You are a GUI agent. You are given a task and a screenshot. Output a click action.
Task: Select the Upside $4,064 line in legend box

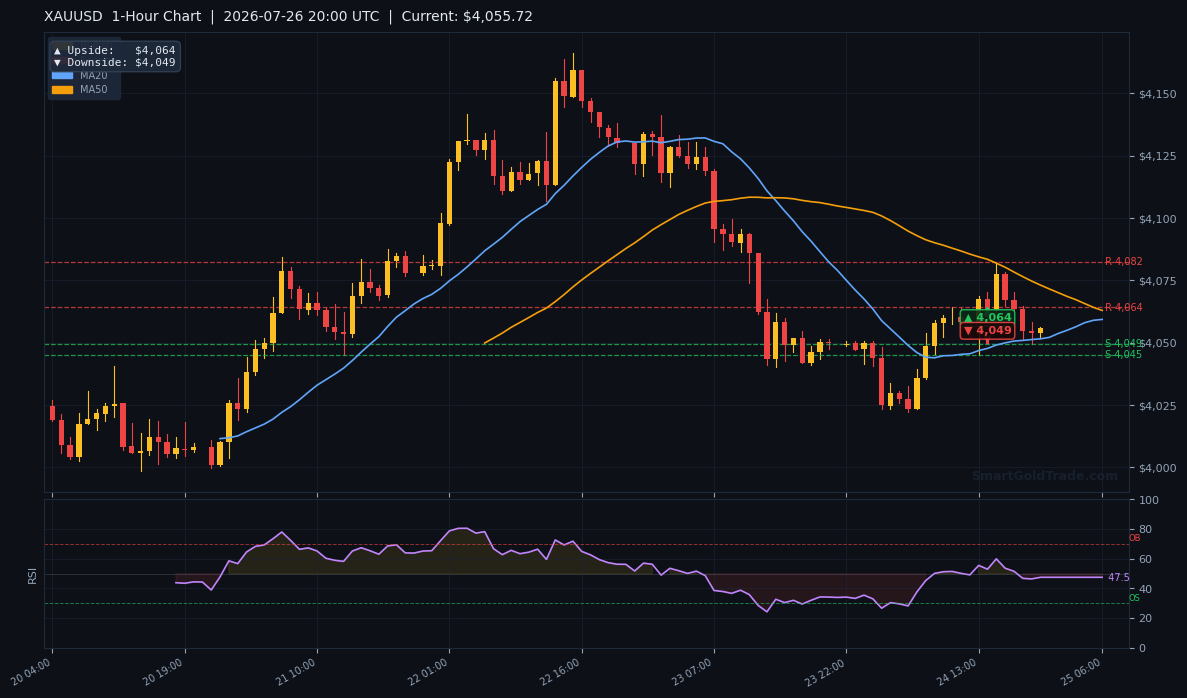point(114,50)
